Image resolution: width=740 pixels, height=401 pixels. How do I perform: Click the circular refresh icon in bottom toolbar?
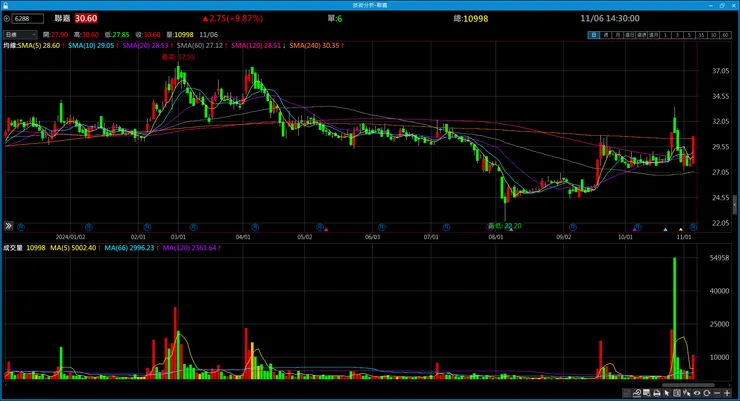[x=707, y=393]
